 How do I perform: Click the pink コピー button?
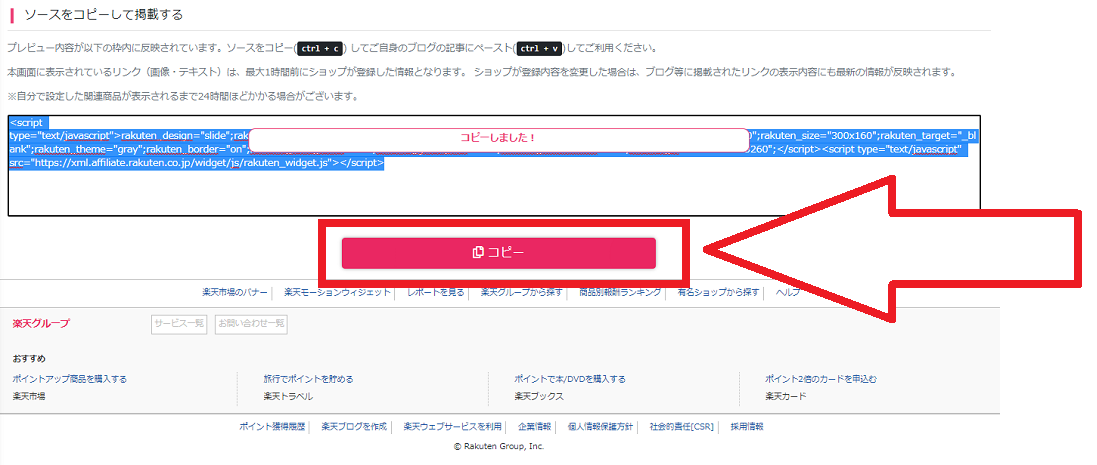tap(498, 253)
